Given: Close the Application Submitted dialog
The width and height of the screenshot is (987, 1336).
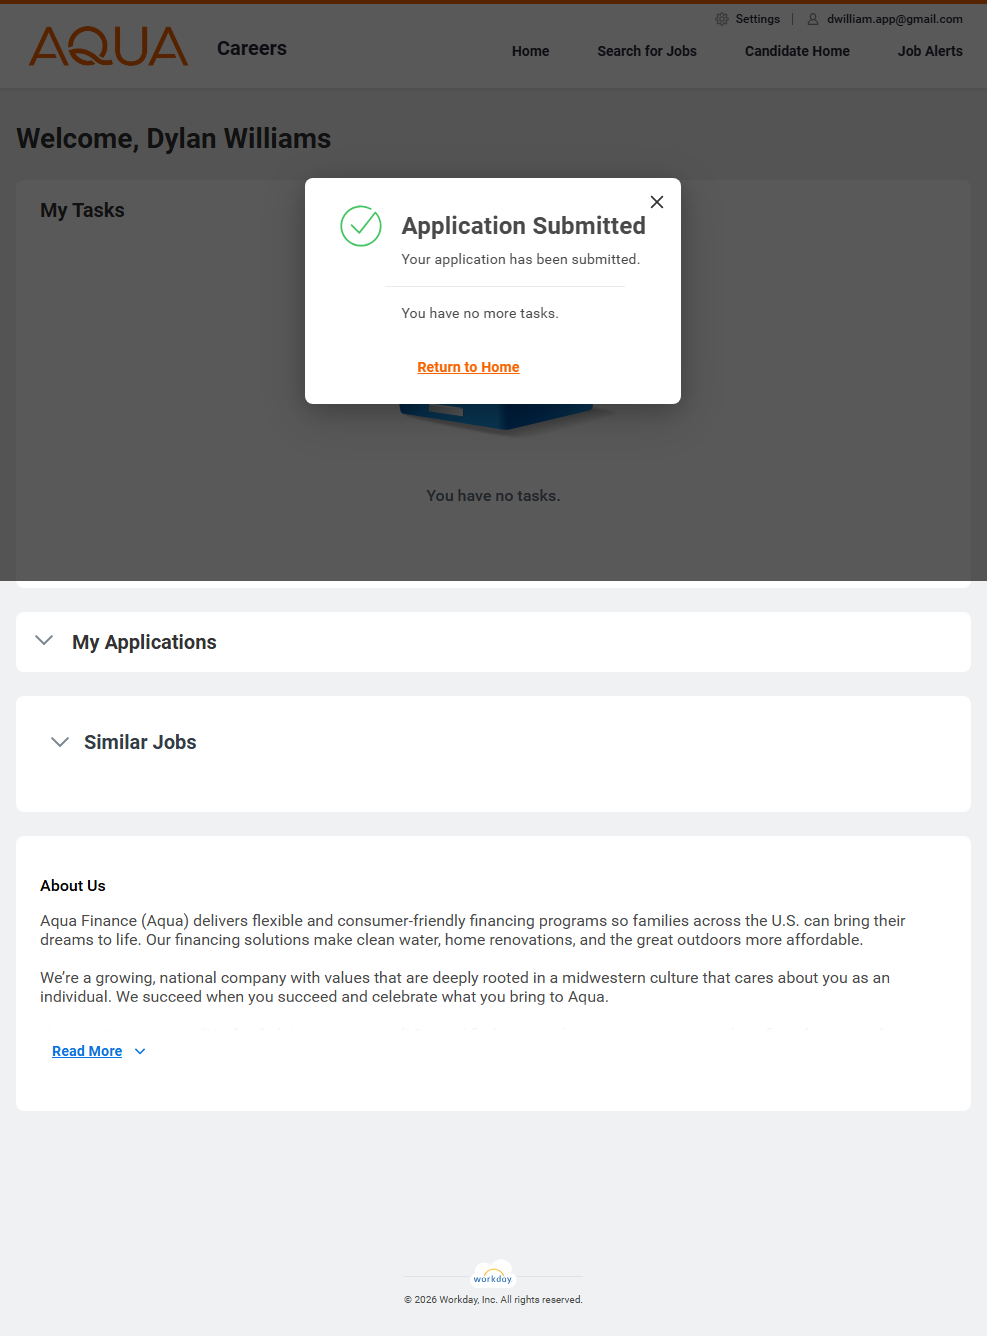Looking at the screenshot, I should coord(657,202).
